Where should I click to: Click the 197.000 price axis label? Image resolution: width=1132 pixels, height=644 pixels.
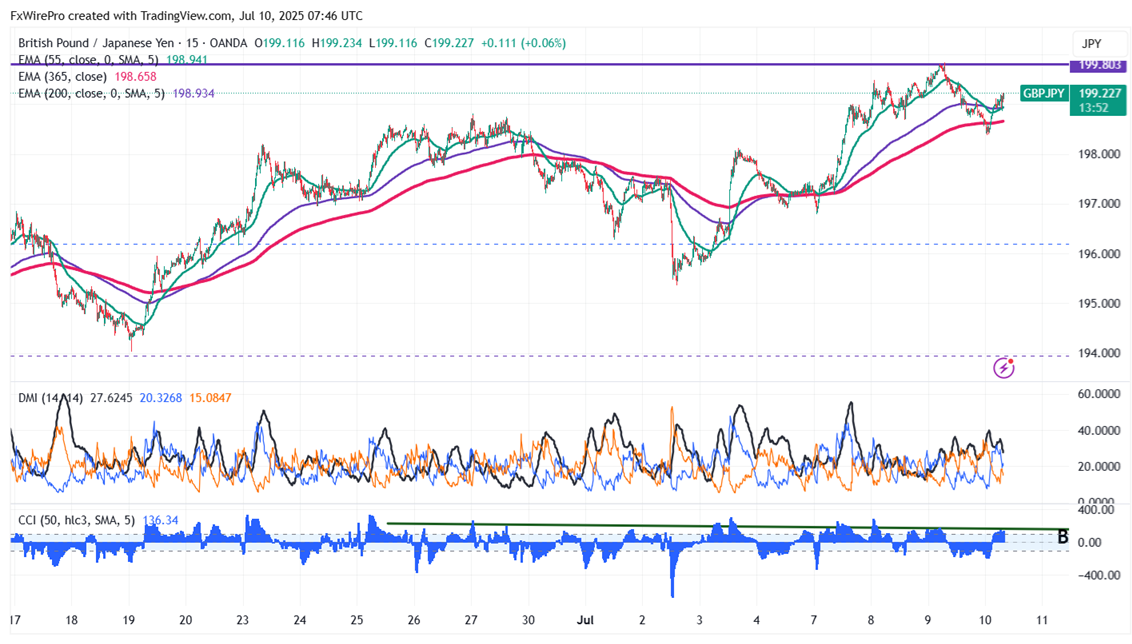tap(1099, 204)
